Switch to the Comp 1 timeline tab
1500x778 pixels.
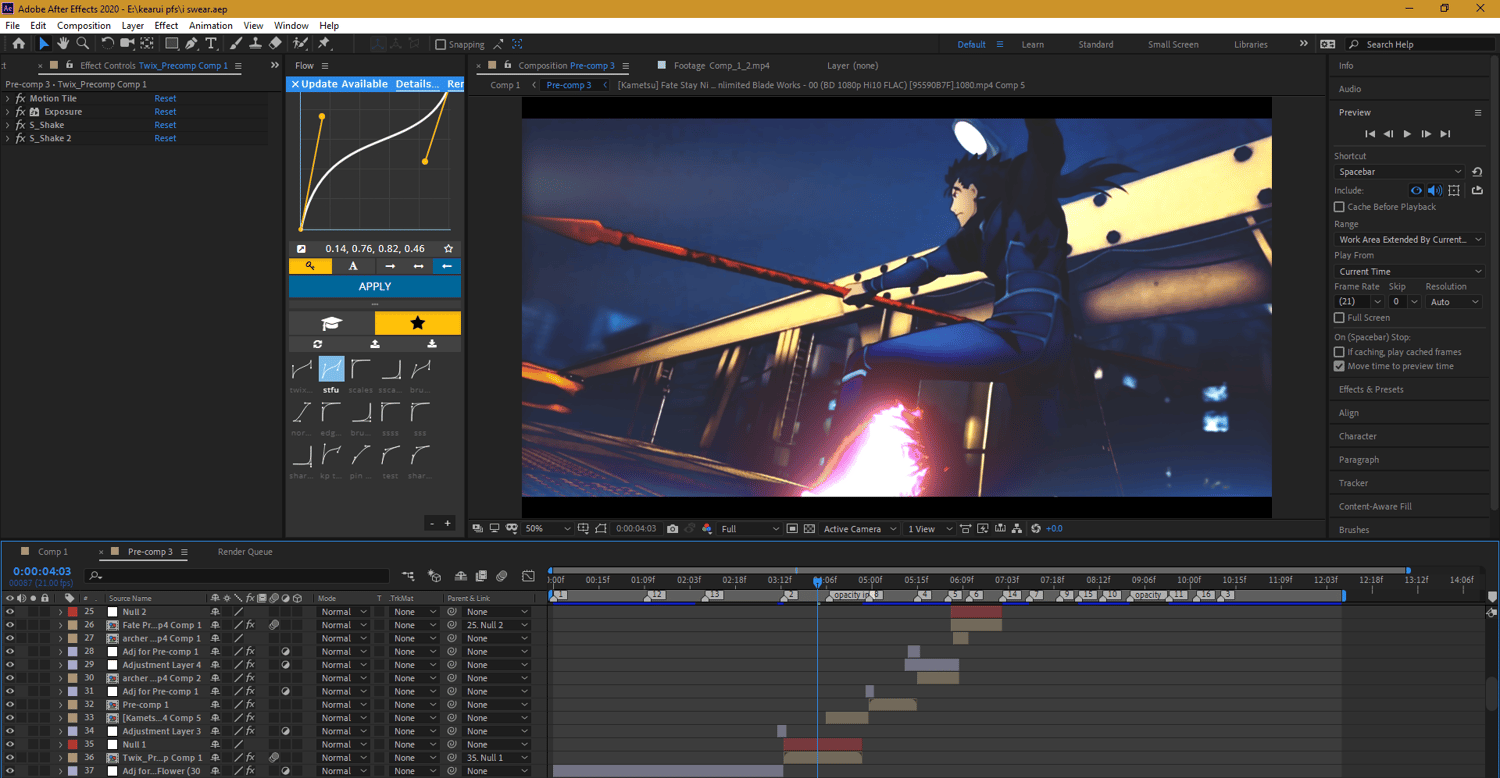click(x=52, y=552)
